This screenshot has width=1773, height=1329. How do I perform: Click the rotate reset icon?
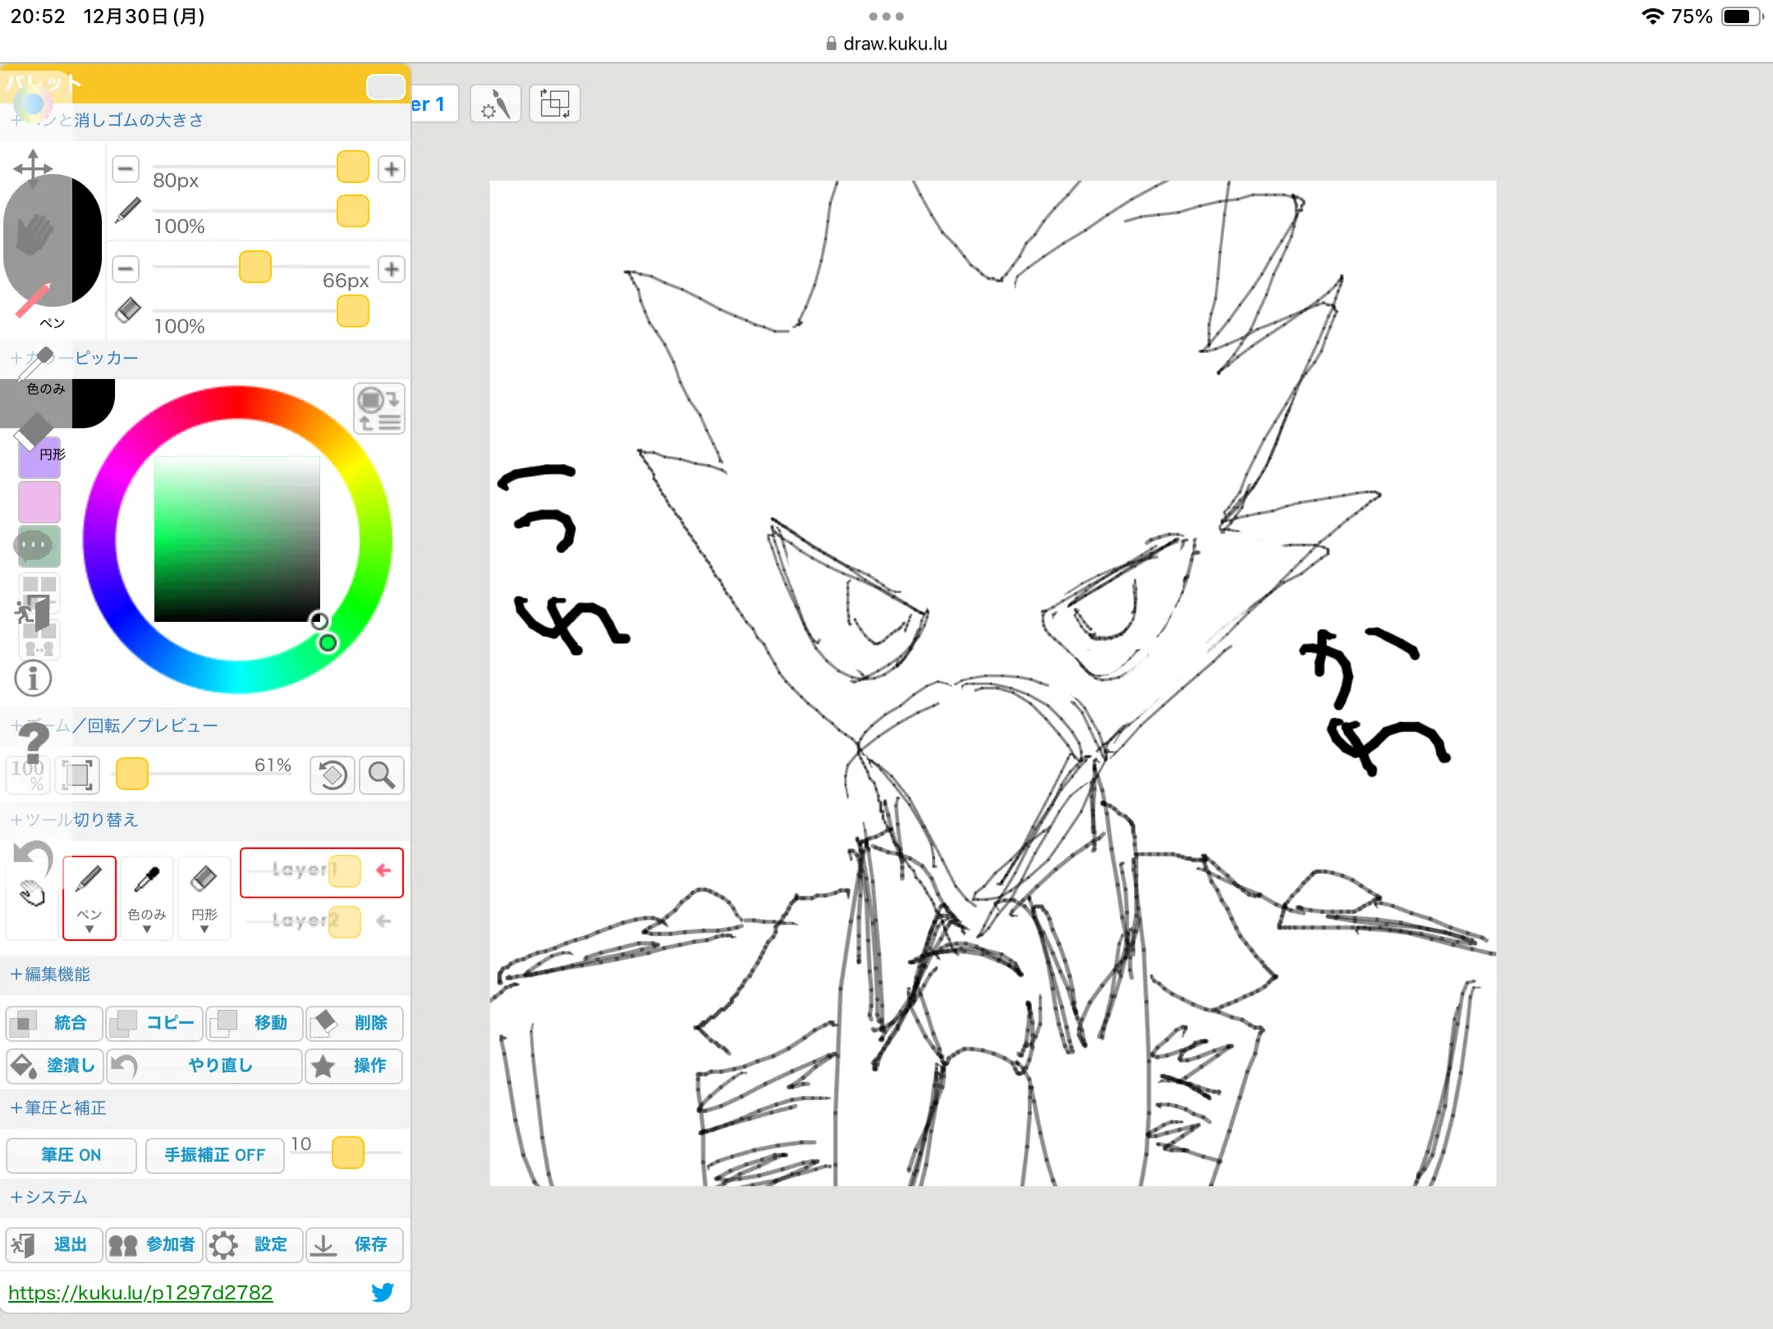coord(332,775)
